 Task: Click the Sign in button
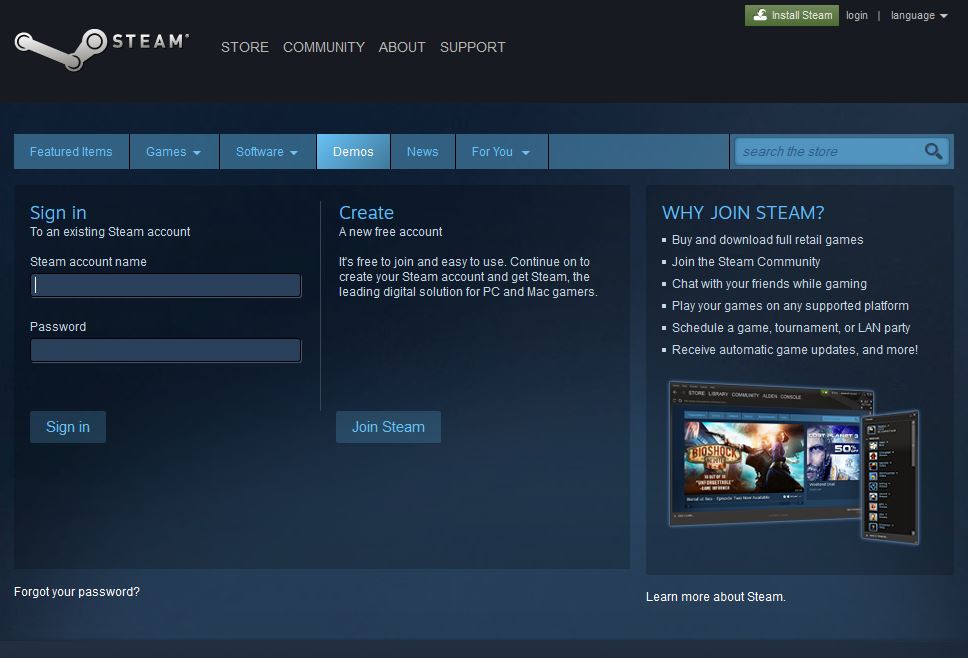pyautogui.click(x=68, y=427)
